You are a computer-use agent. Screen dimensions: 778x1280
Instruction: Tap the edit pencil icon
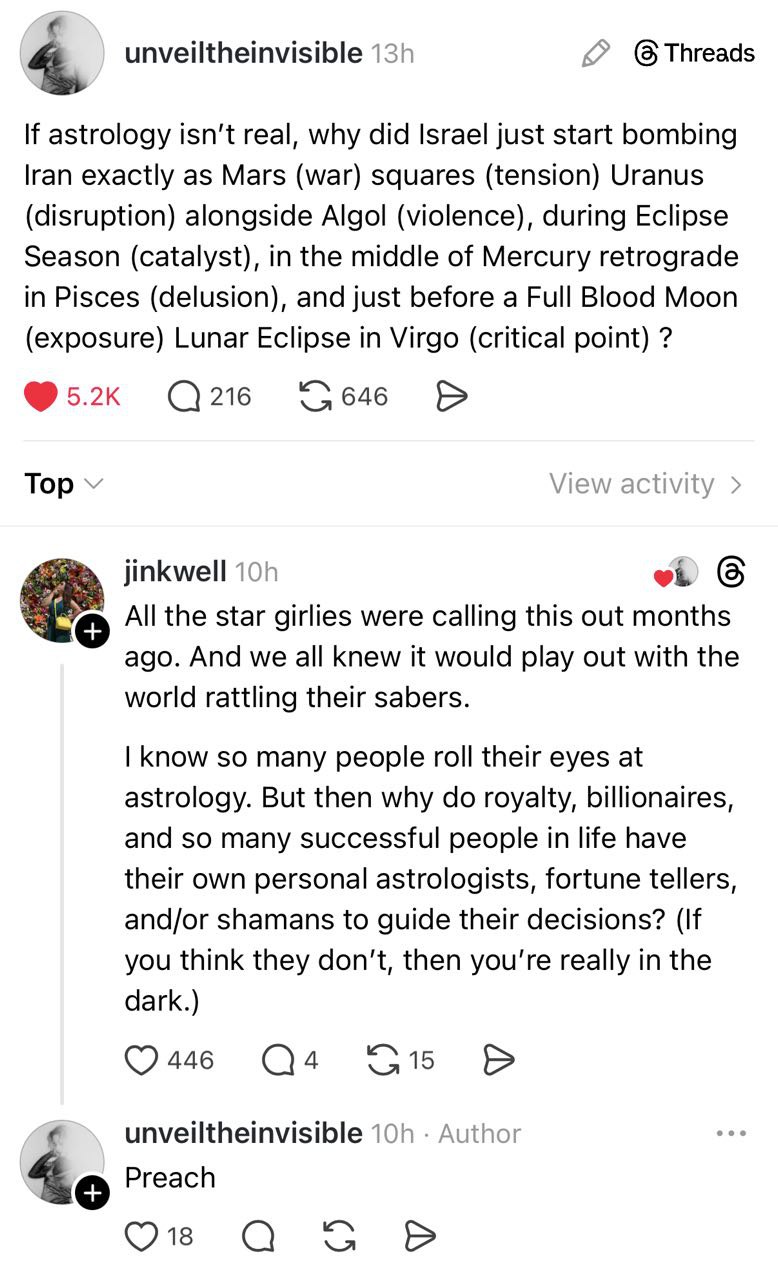pos(596,53)
